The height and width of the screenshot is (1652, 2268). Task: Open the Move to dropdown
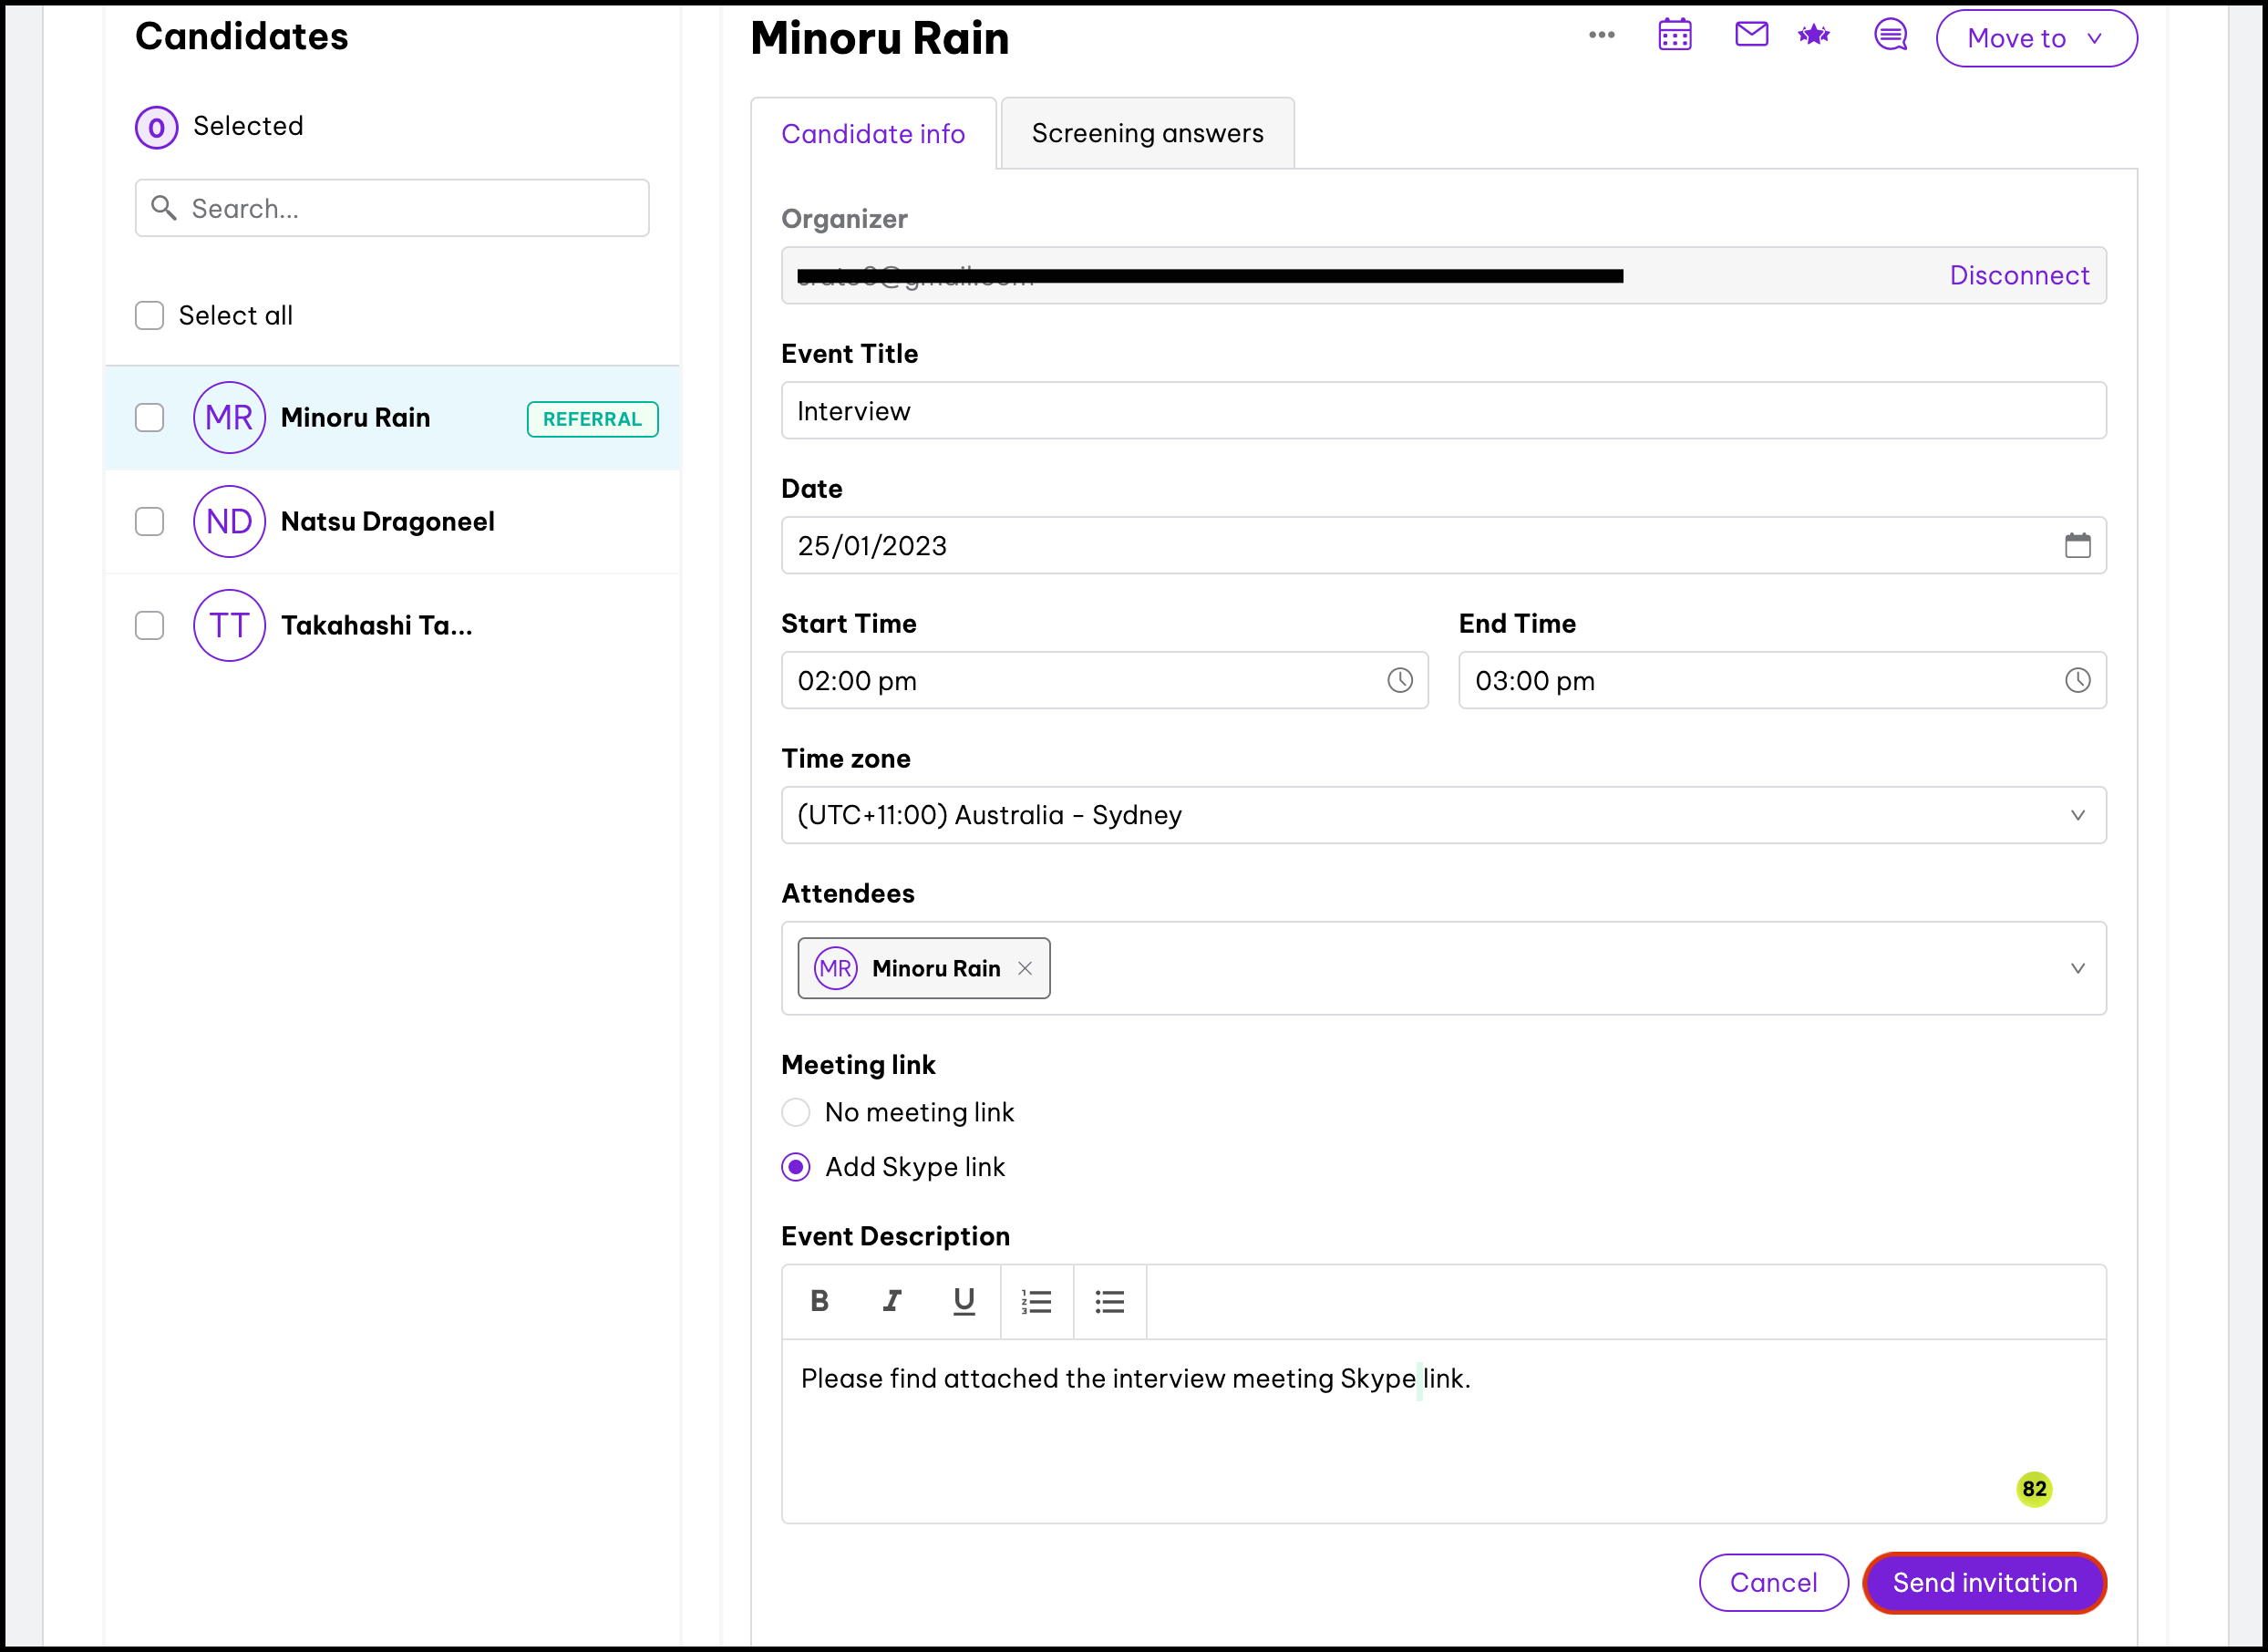click(2035, 39)
